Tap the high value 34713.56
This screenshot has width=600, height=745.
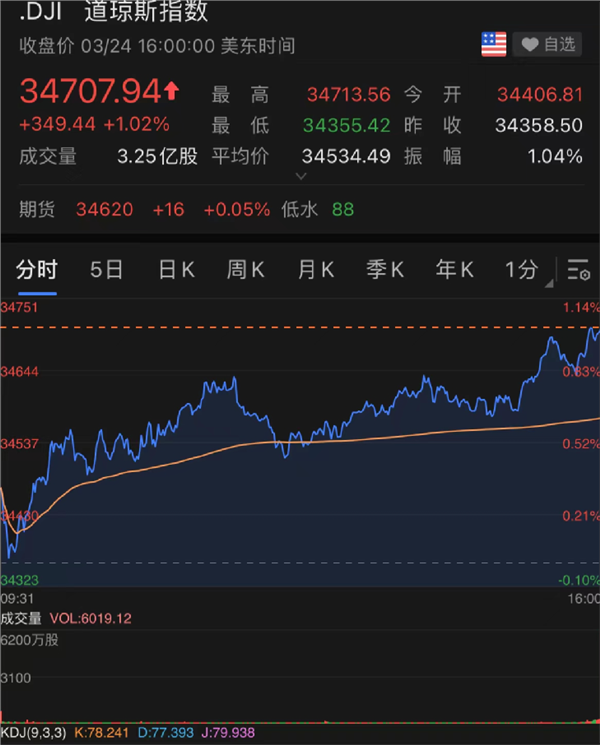point(349,95)
